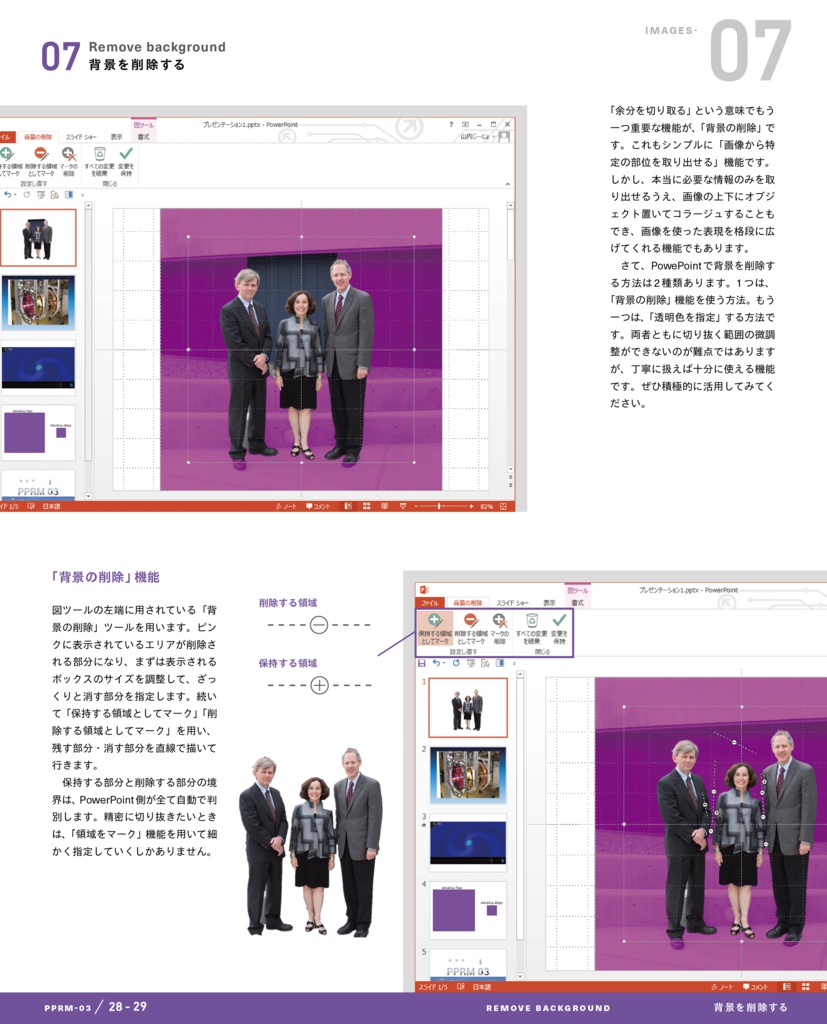Click the 82% zoom level indicator
Image resolution: width=827 pixels, height=1024 pixels.
[x=486, y=507]
